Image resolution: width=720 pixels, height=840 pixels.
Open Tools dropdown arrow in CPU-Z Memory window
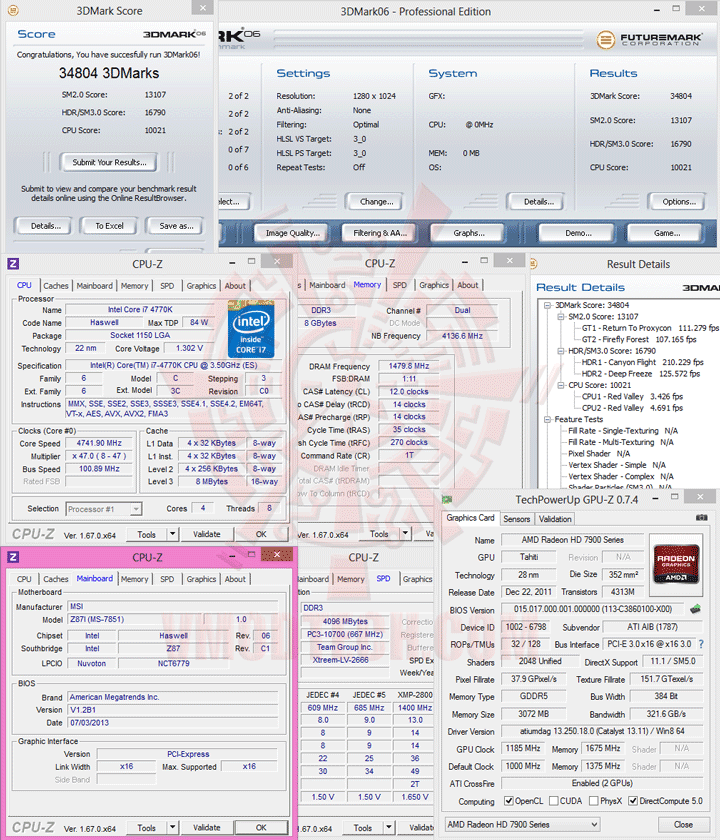point(406,534)
